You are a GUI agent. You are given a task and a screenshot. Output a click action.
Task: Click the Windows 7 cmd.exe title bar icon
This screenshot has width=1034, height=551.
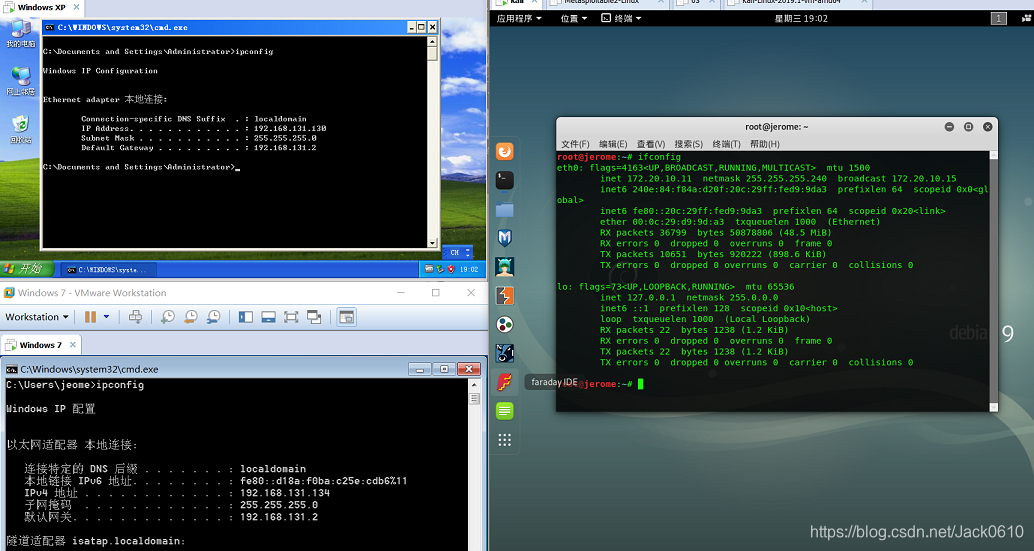pyautogui.click(x=12, y=369)
